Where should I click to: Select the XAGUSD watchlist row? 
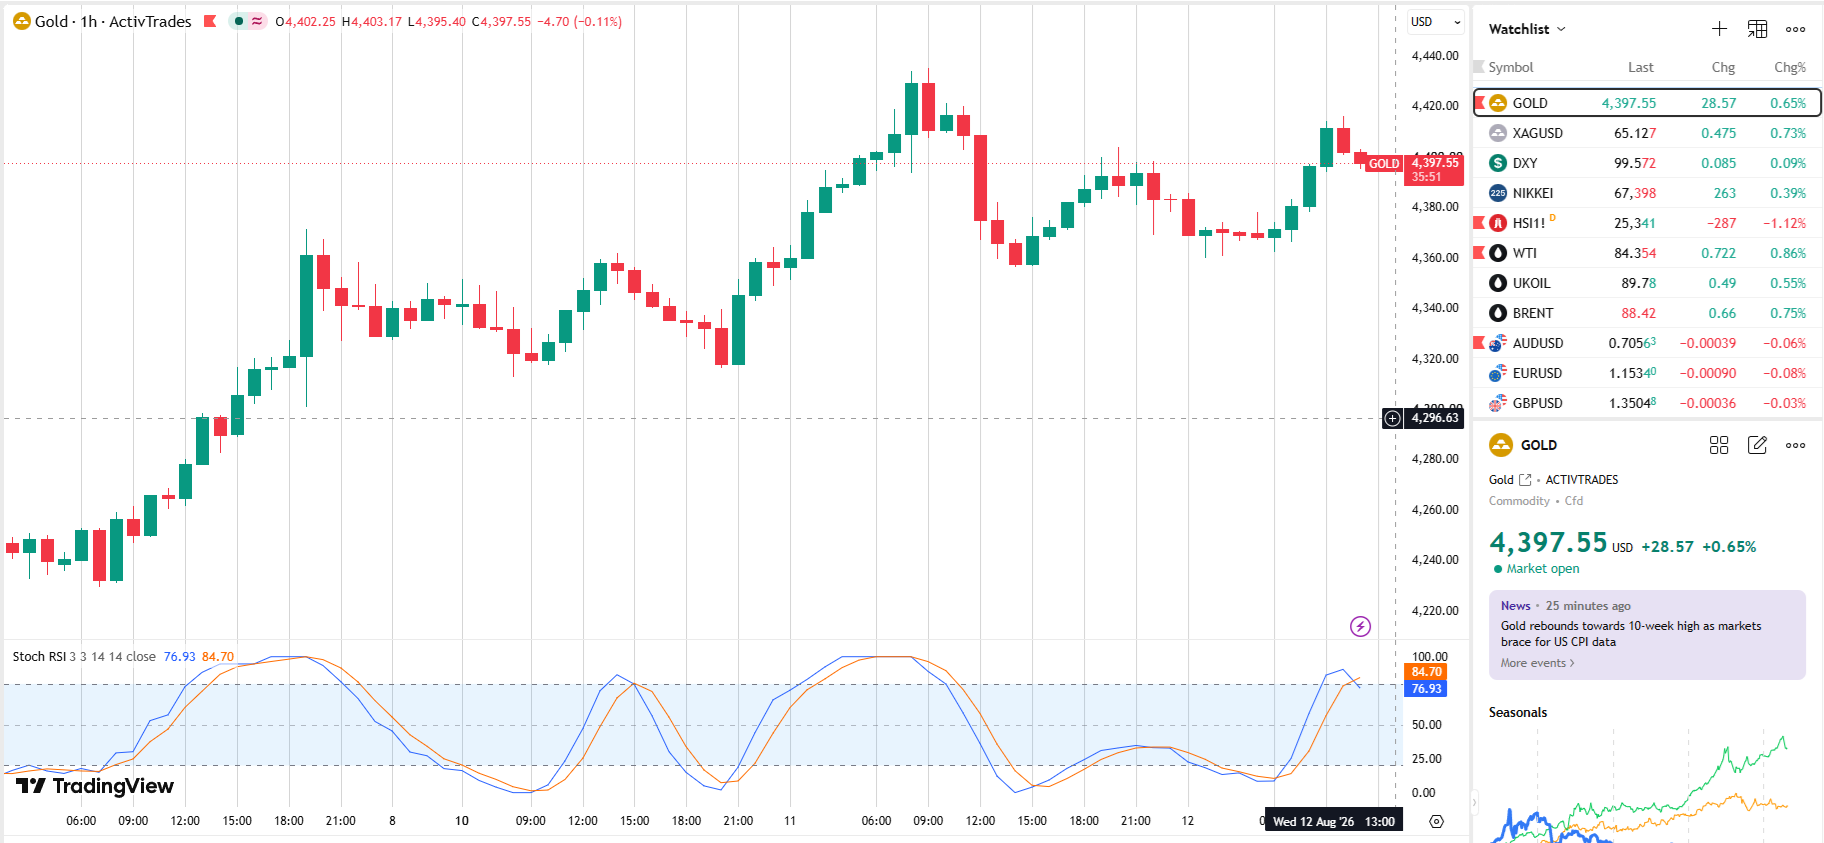1647,133
